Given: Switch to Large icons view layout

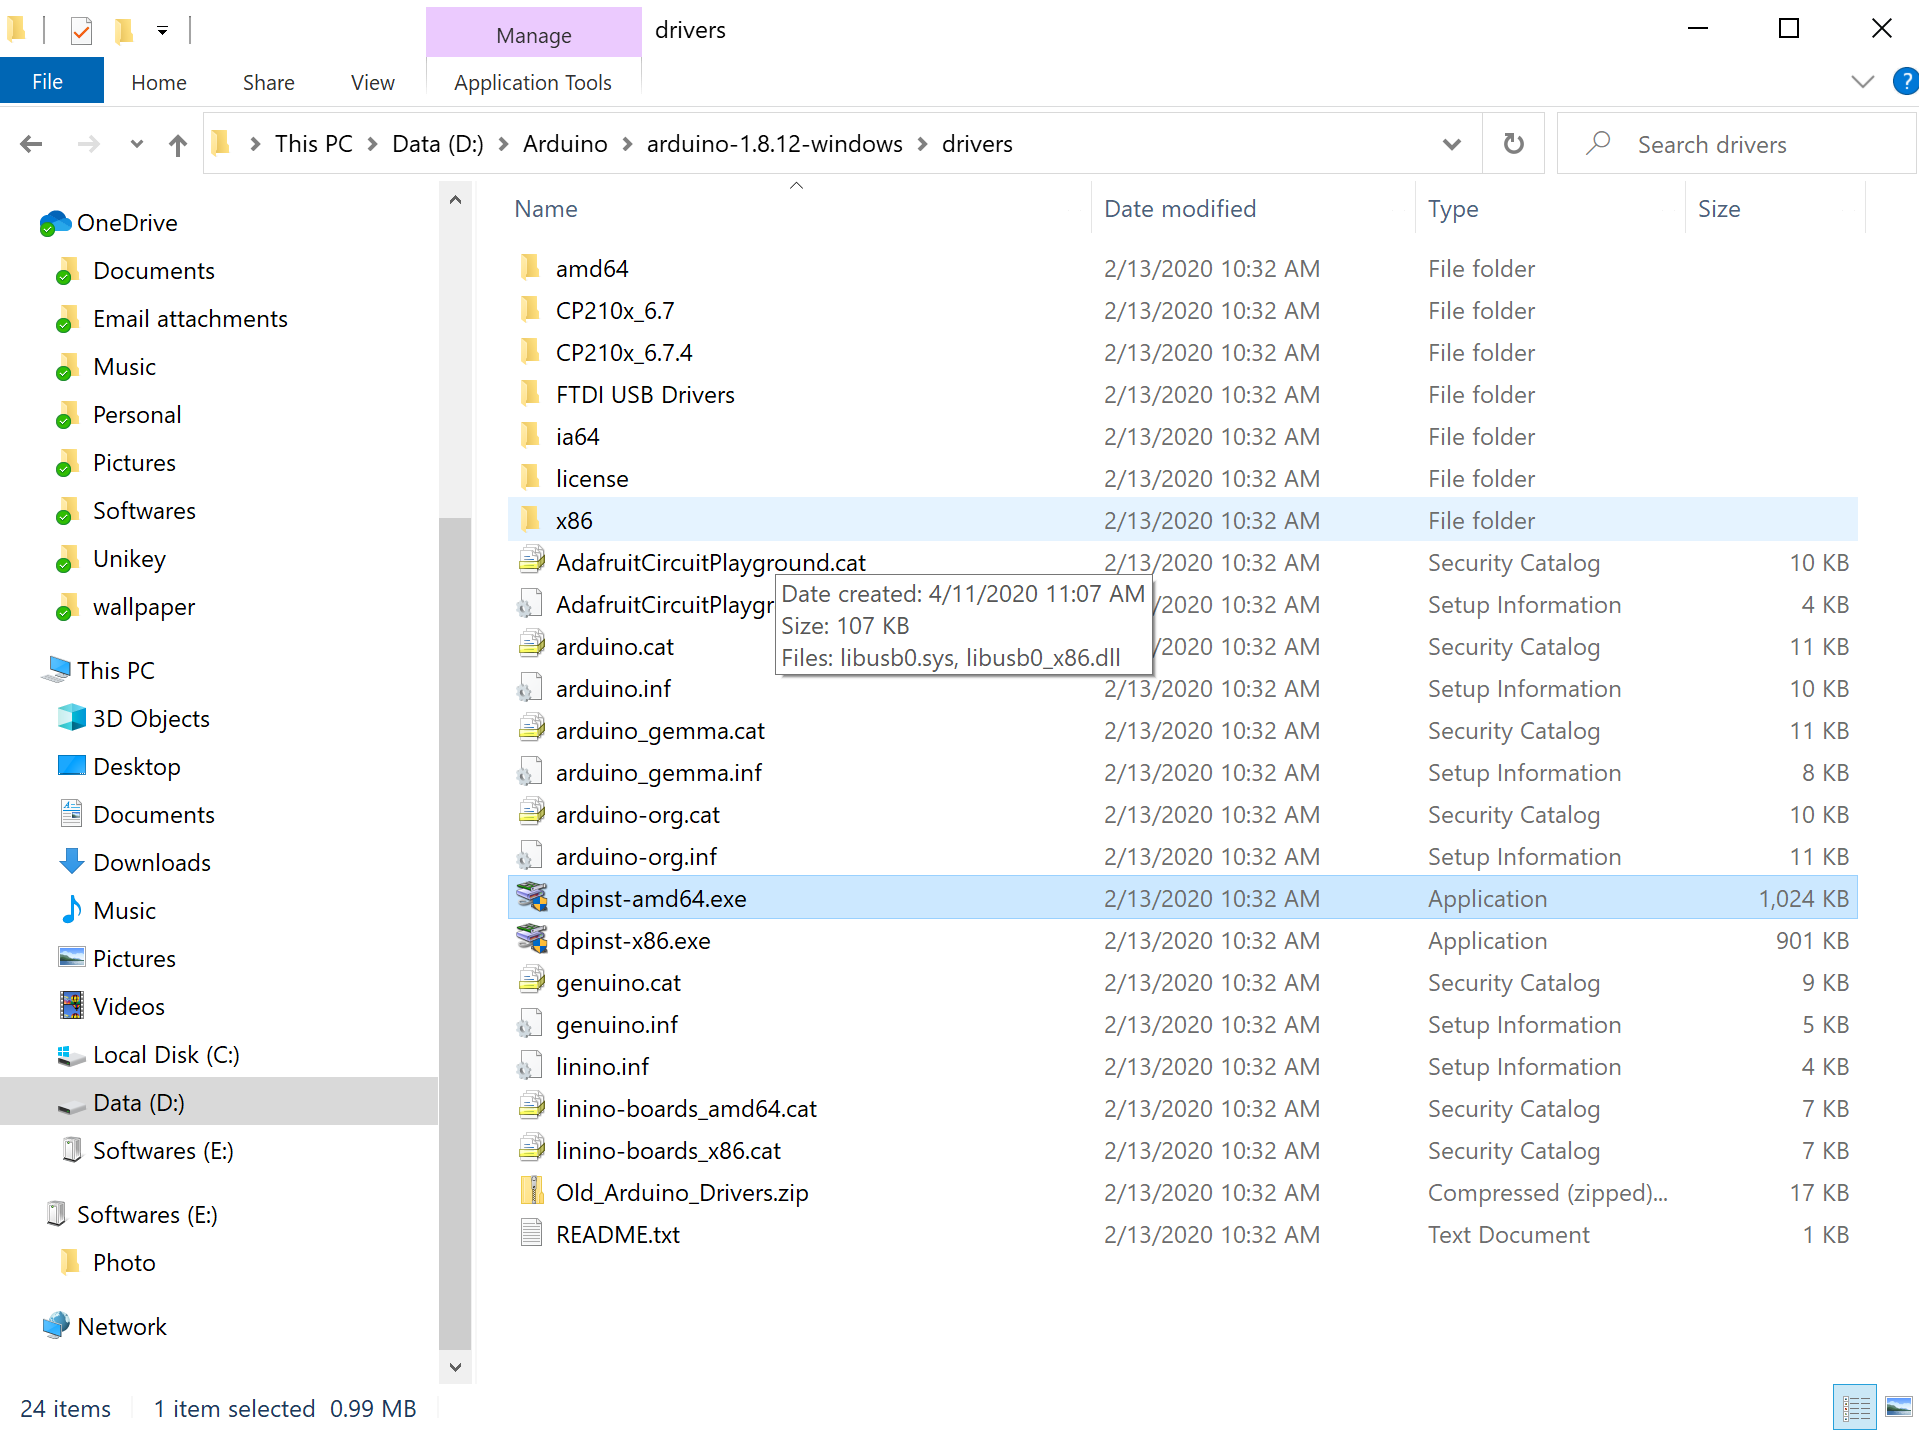Looking at the screenshot, I should (x=1898, y=1408).
